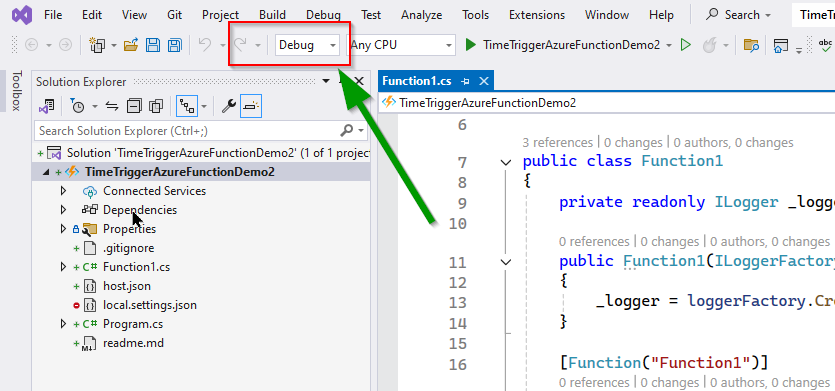Expand the Program.cs tree node
Screen dimensions: 835x391
(63, 324)
